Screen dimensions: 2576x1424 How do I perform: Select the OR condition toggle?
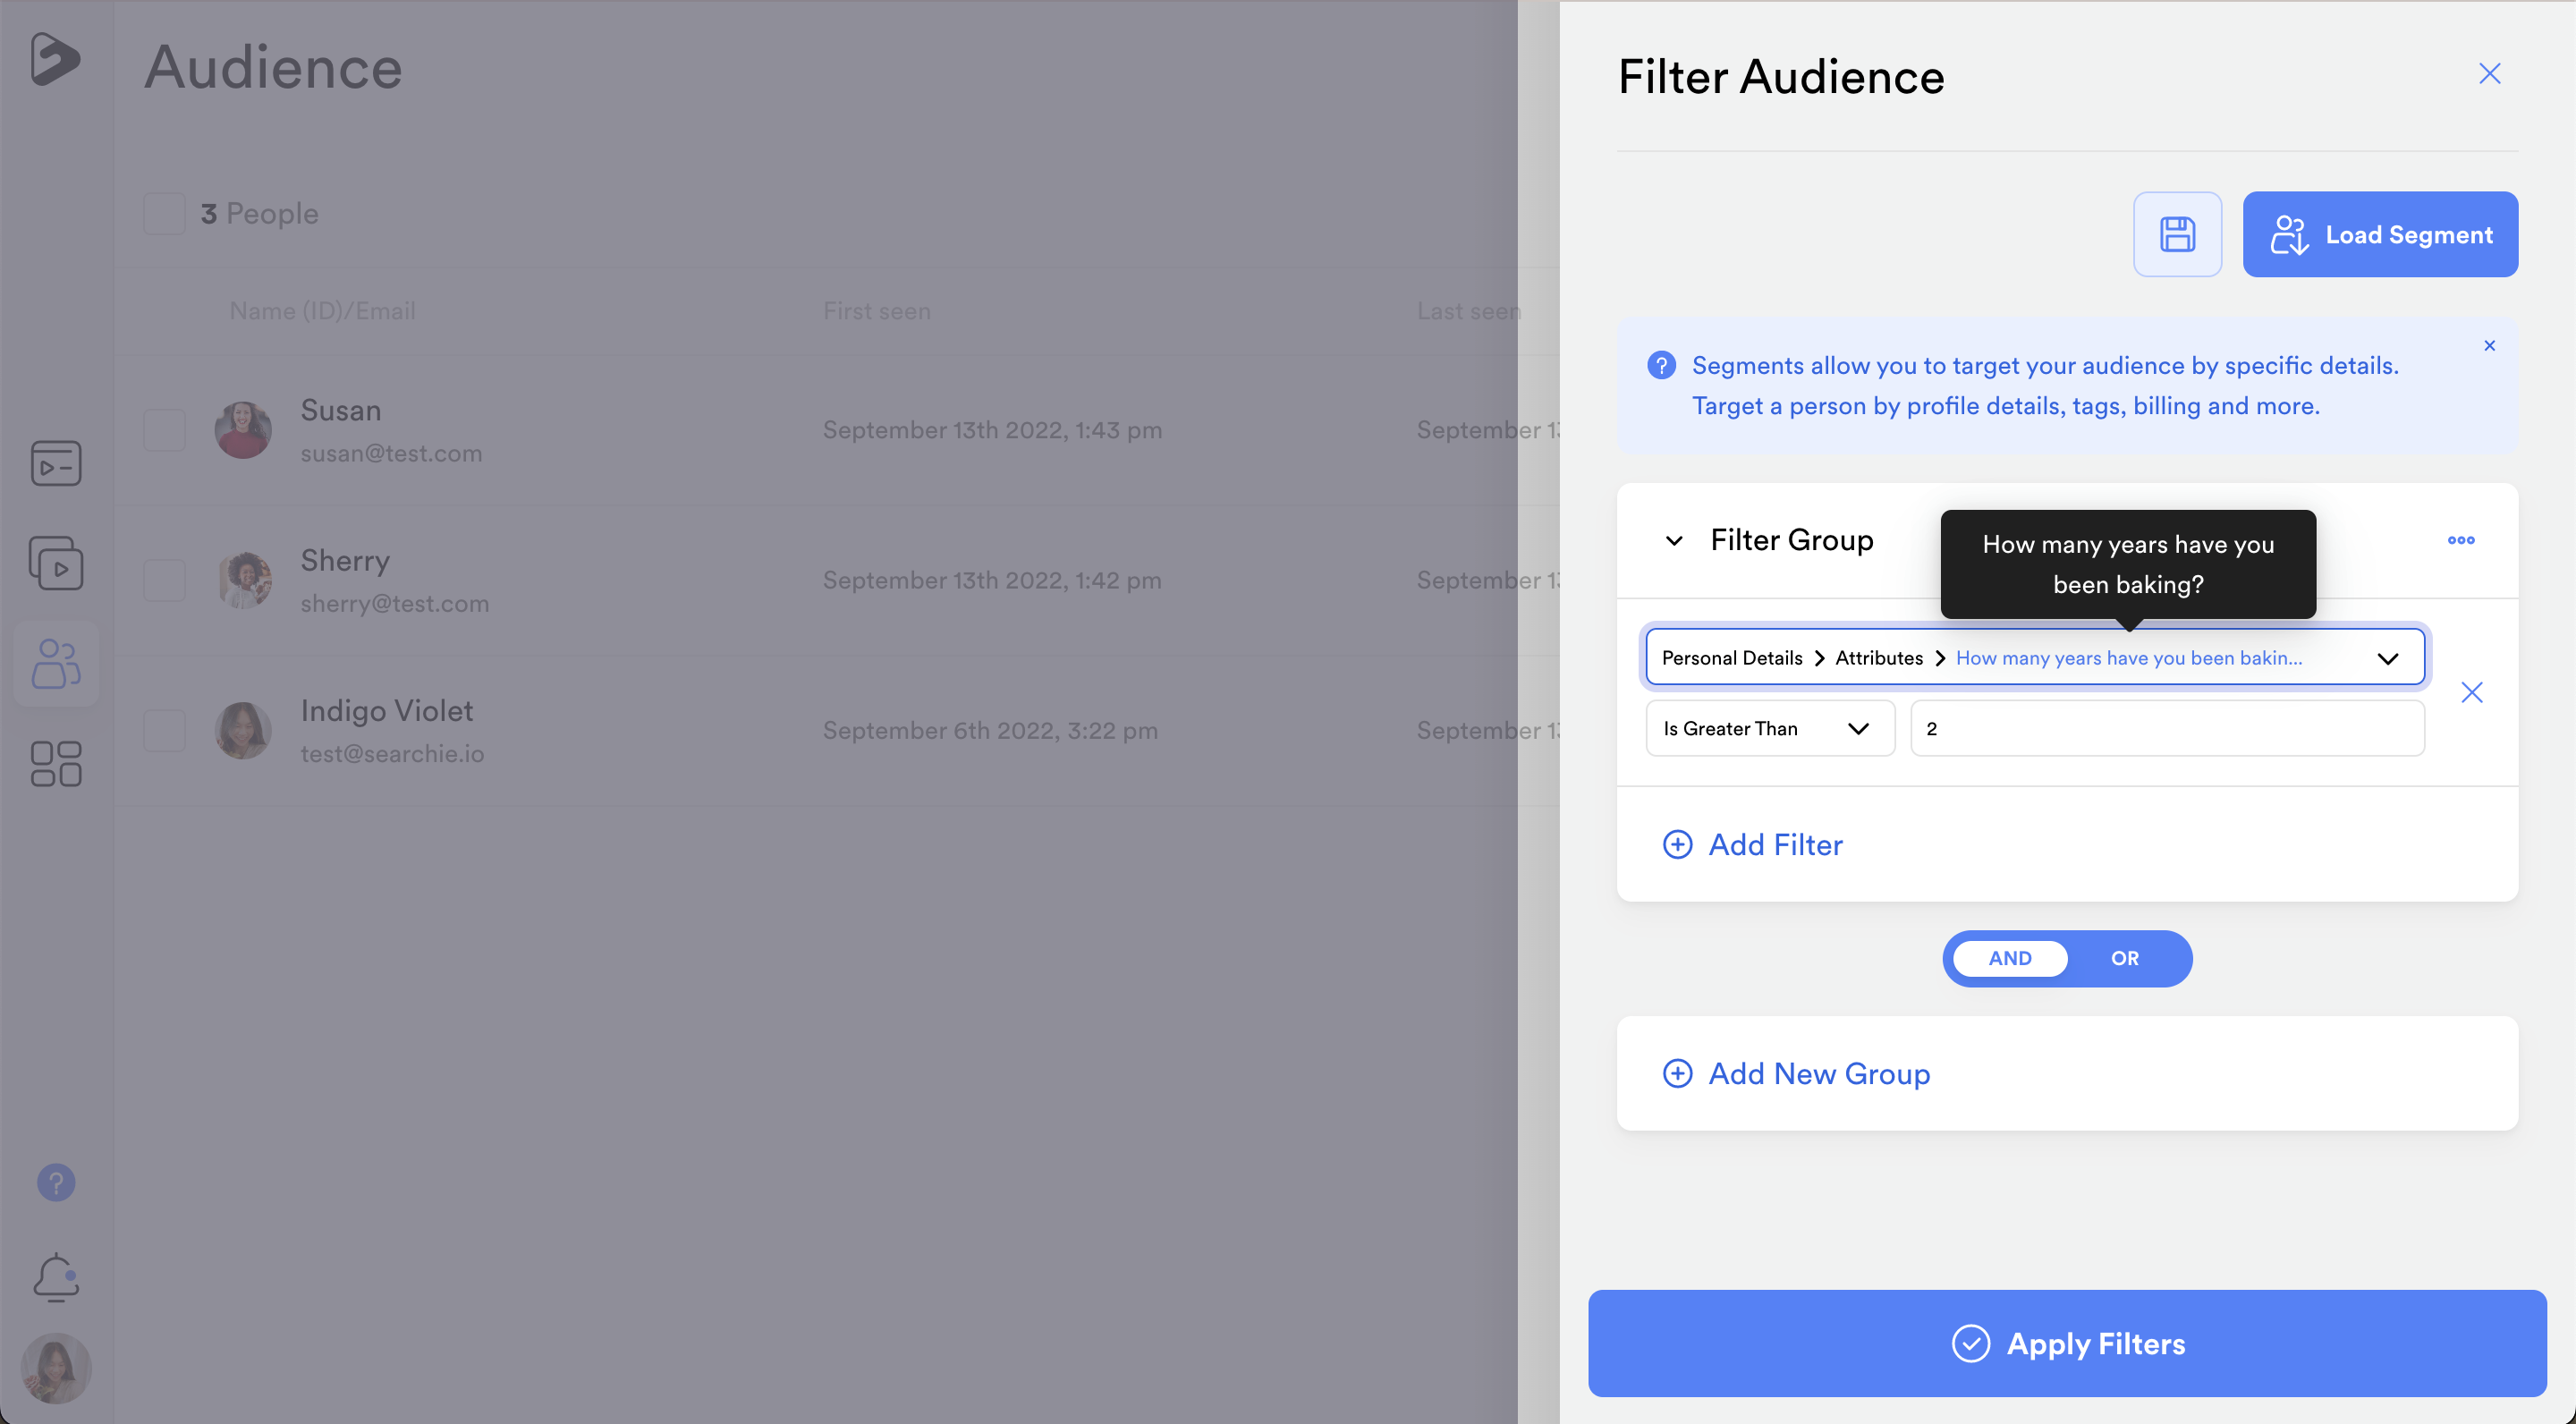coord(2125,958)
